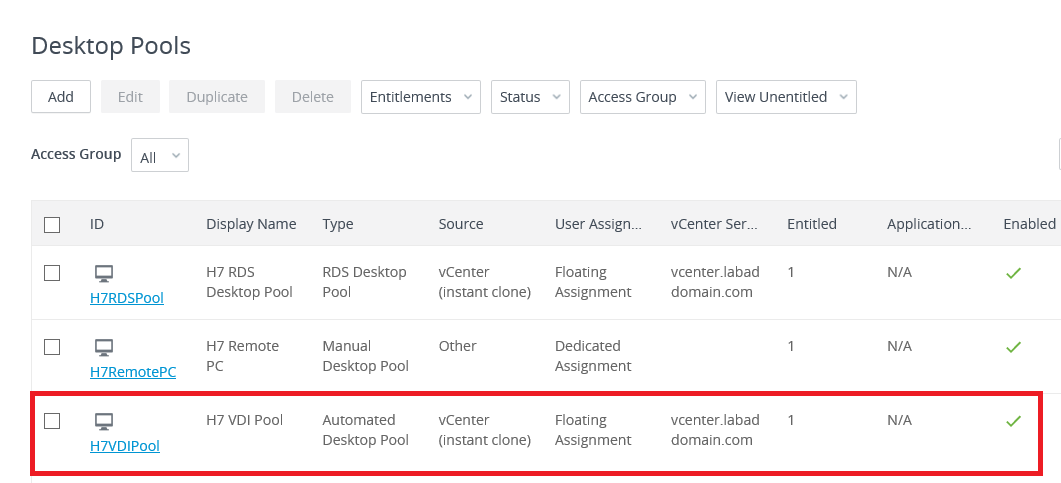The image size is (1061, 483).
Task: Sort by the Display Name column header
Action: click(251, 224)
